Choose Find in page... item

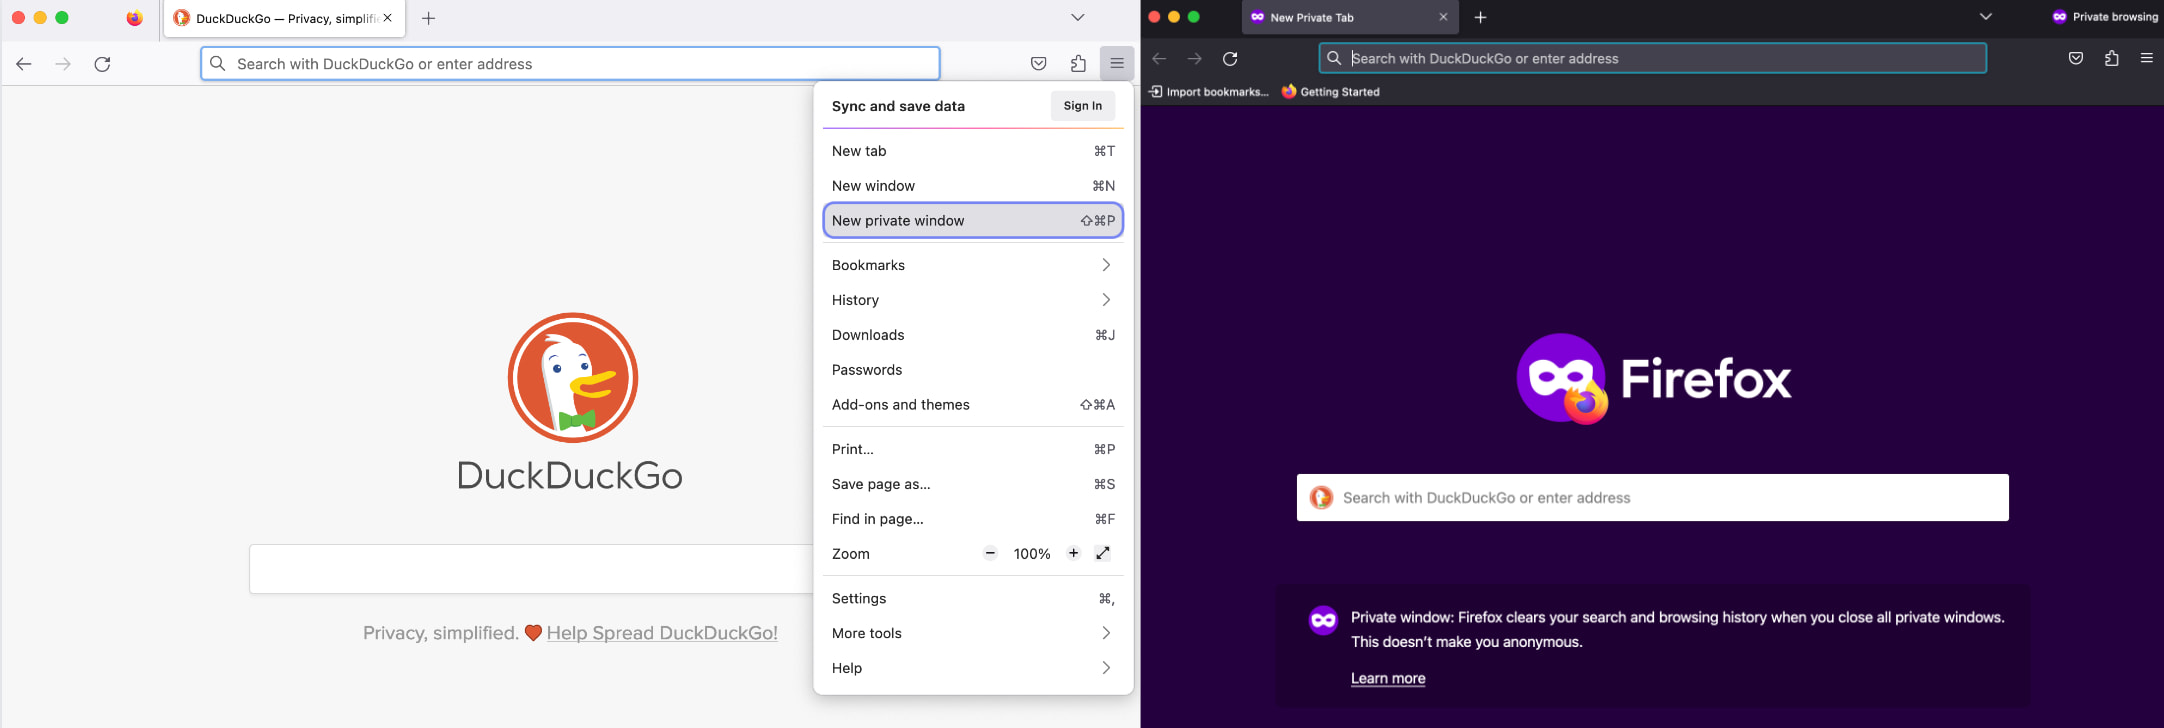tap(973, 519)
